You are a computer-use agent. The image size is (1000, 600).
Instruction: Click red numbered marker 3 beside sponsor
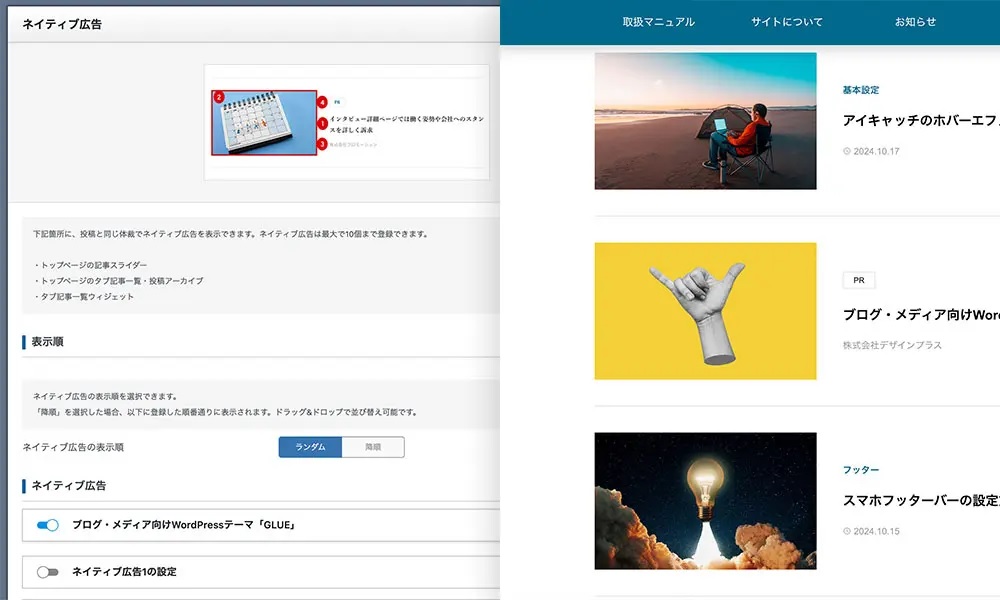[x=323, y=144]
